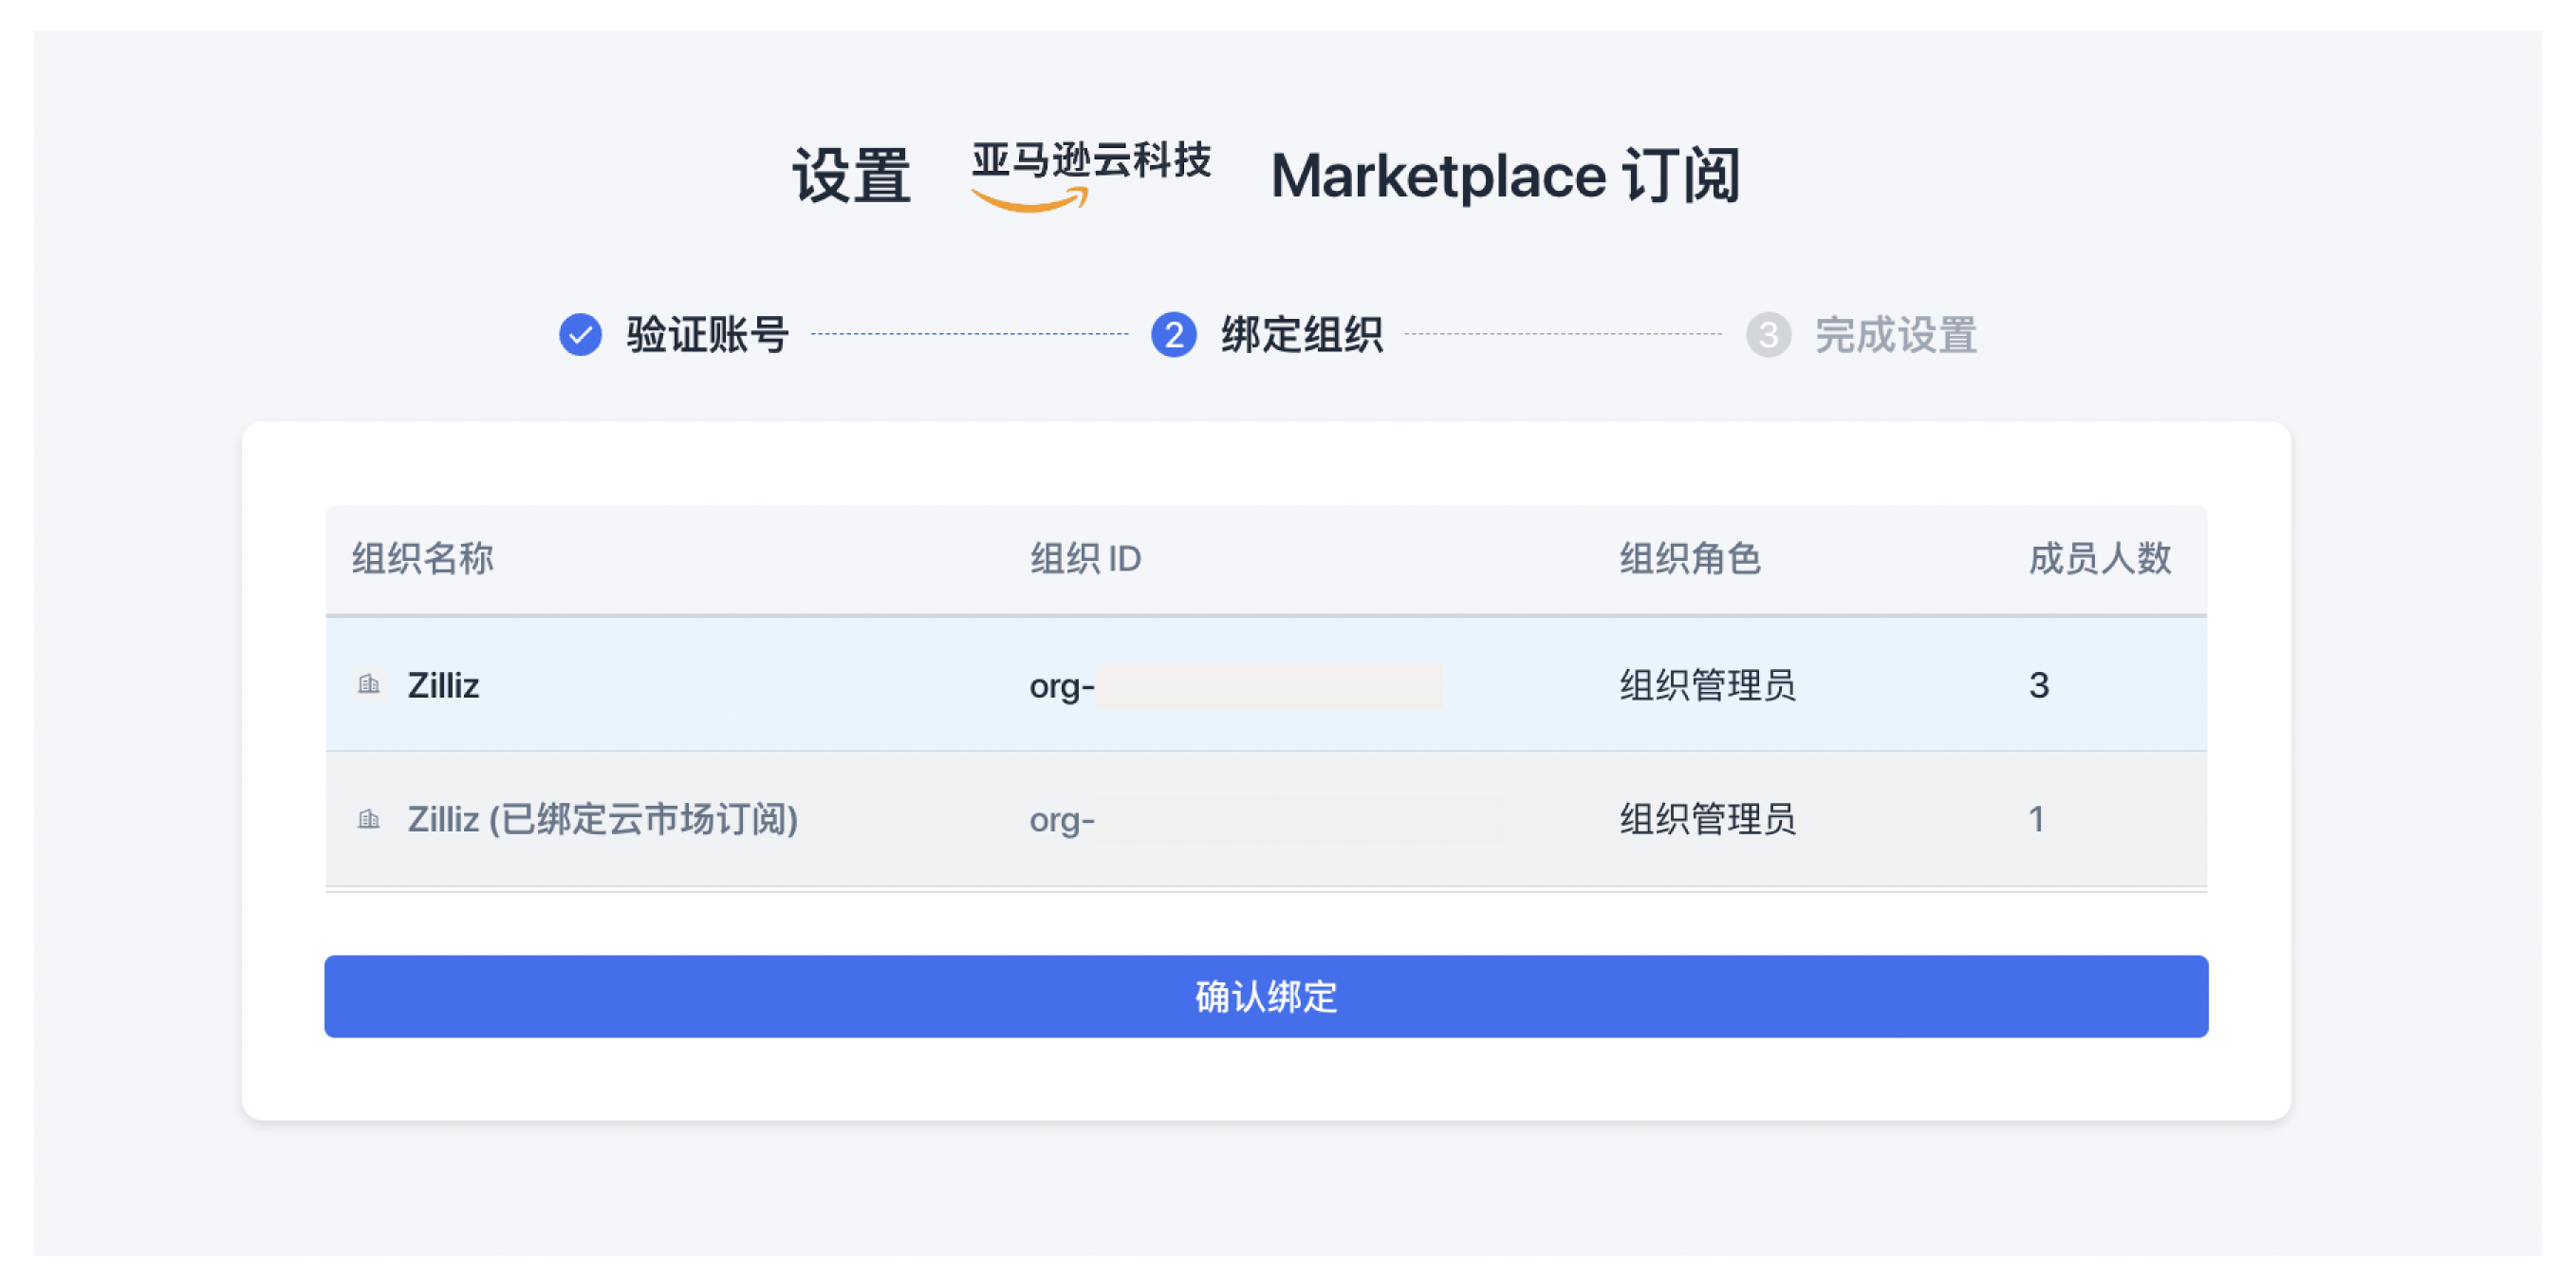
Task: Go to the 验证账号 step
Action: [x=705, y=336]
